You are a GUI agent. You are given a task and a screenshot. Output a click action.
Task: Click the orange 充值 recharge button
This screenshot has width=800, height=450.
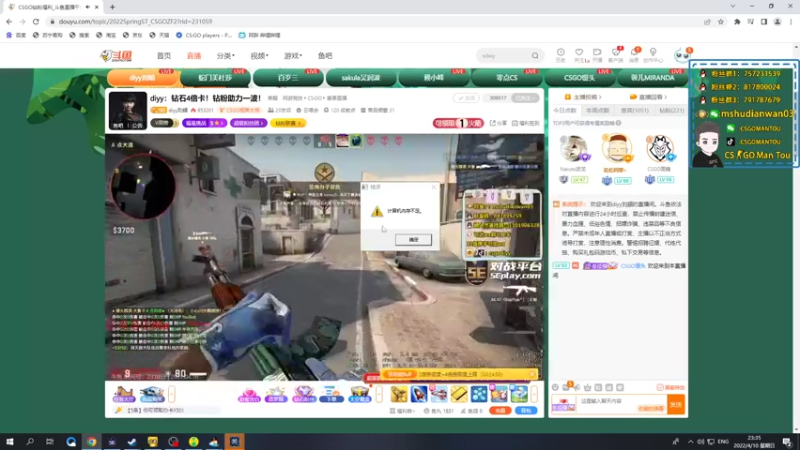click(500, 411)
